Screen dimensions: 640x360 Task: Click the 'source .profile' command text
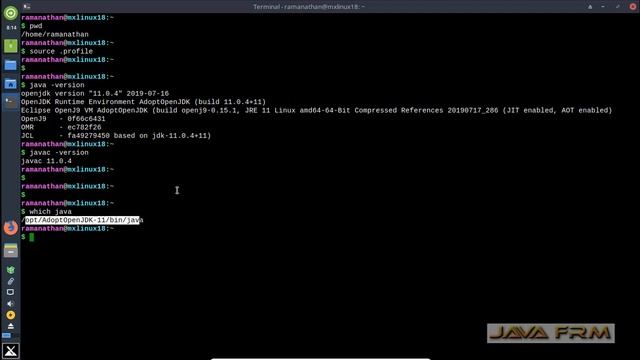tap(61, 51)
